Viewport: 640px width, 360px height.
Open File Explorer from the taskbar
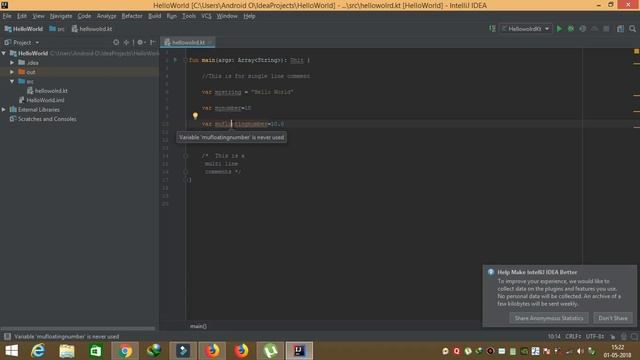coord(67,351)
